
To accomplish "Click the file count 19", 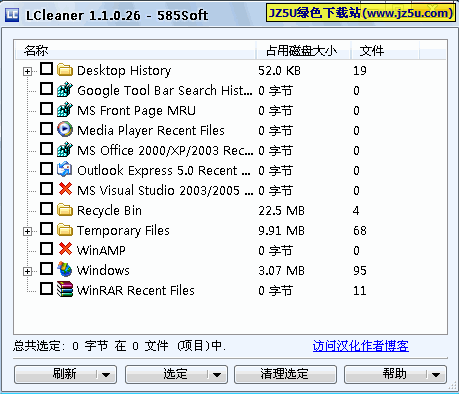I will pos(360,70).
